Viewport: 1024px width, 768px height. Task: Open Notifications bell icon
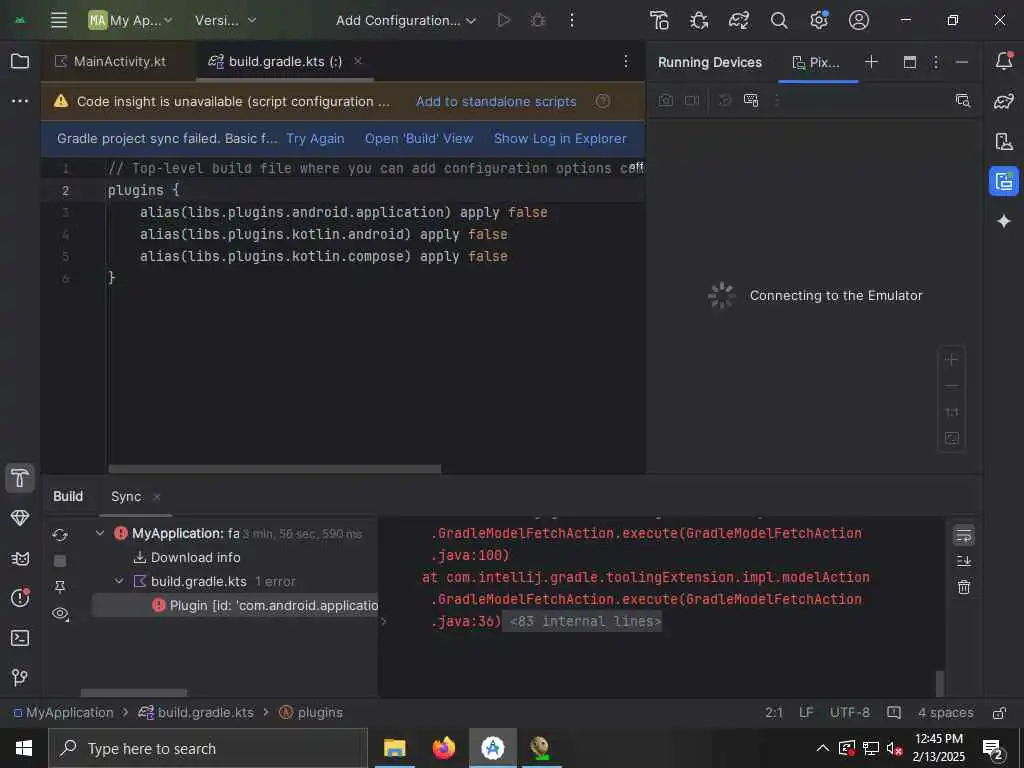(x=1004, y=61)
